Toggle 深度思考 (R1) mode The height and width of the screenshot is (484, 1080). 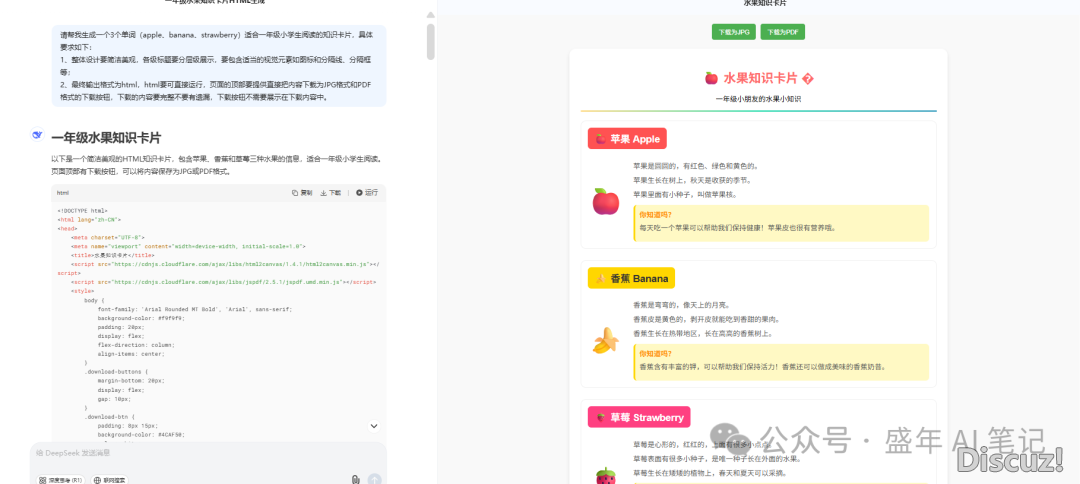click(61, 480)
